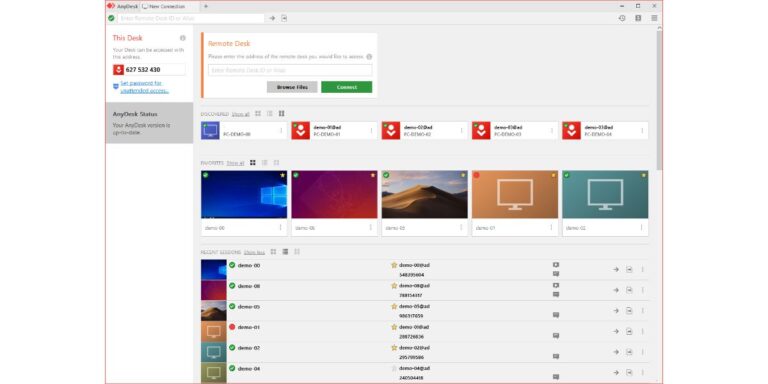Open session history icon in the top toolbar
The image size is (768, 384).
622,18
